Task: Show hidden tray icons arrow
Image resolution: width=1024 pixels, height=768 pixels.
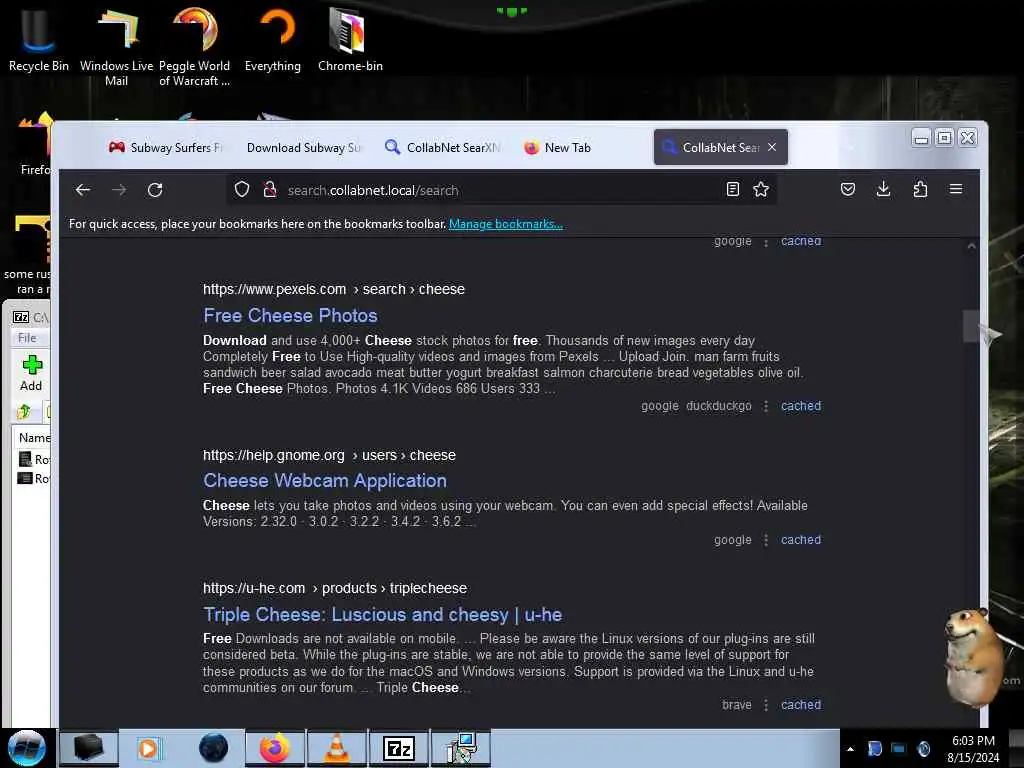Action: (x=850, y=749)
